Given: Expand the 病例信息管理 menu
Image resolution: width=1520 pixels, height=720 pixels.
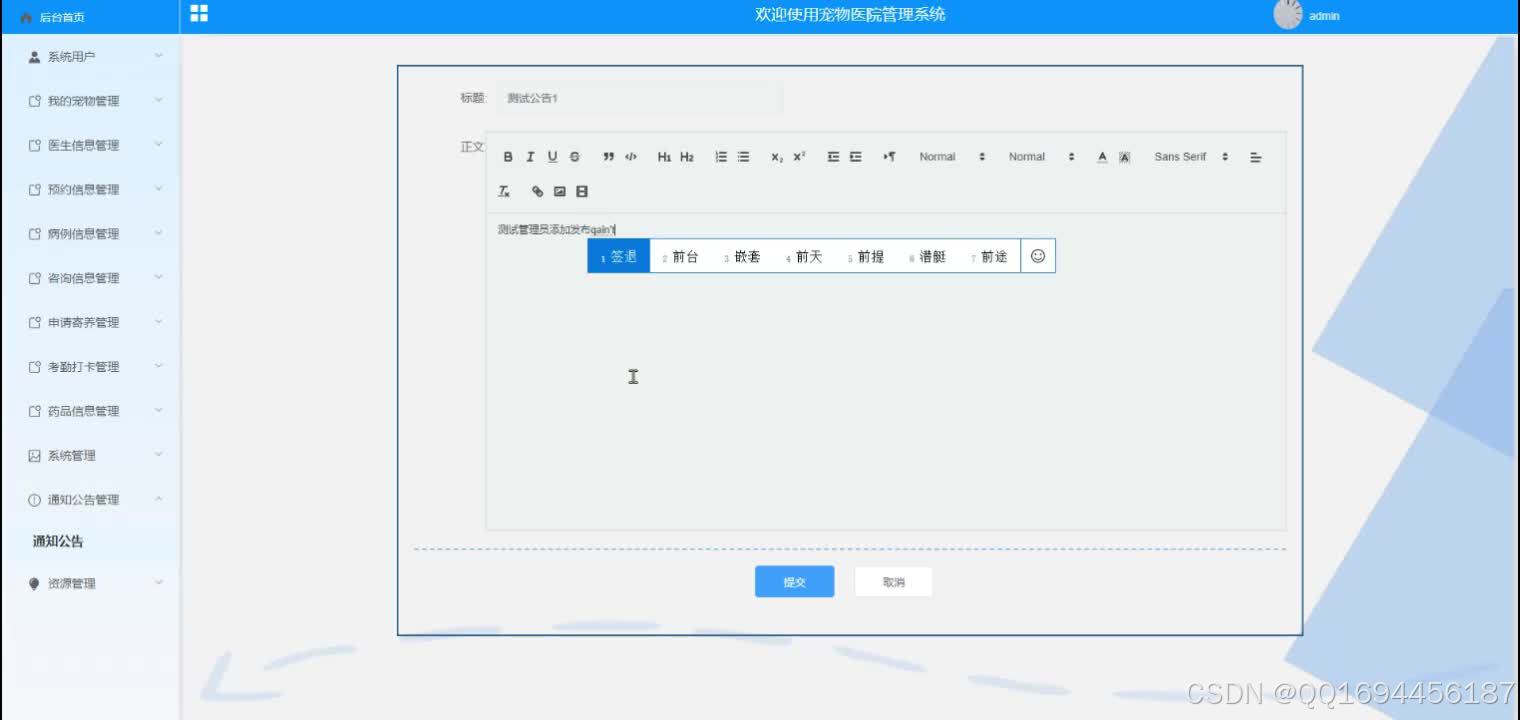Looking at the screenshot, I should coord(90,234).
